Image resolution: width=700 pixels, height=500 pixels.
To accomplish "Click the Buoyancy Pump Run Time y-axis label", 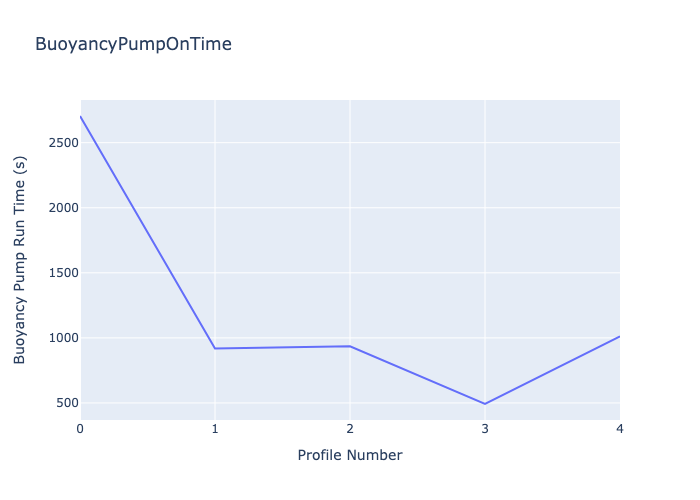I will coord(19,260).
